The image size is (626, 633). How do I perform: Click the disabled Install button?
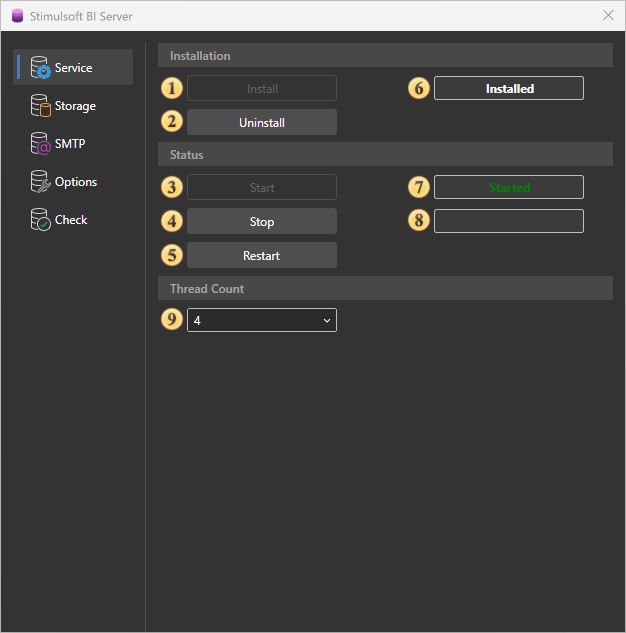(262, 88)
